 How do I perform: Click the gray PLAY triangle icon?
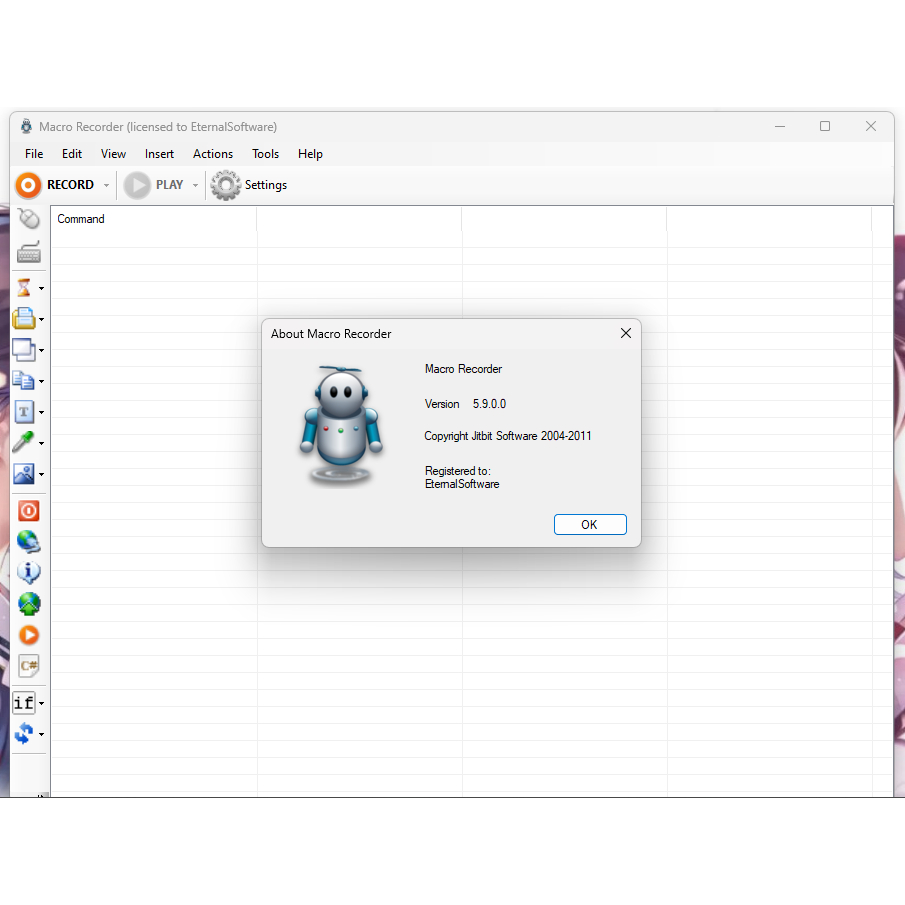coord(137,185)
